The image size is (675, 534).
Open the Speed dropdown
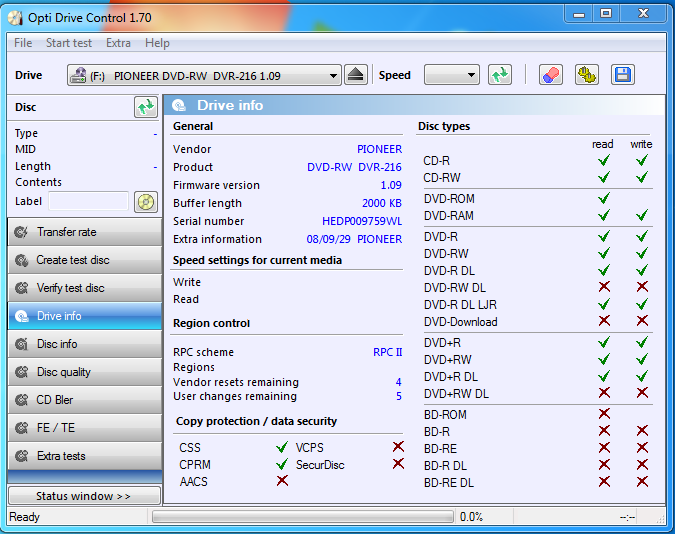(x=452, y=75)
